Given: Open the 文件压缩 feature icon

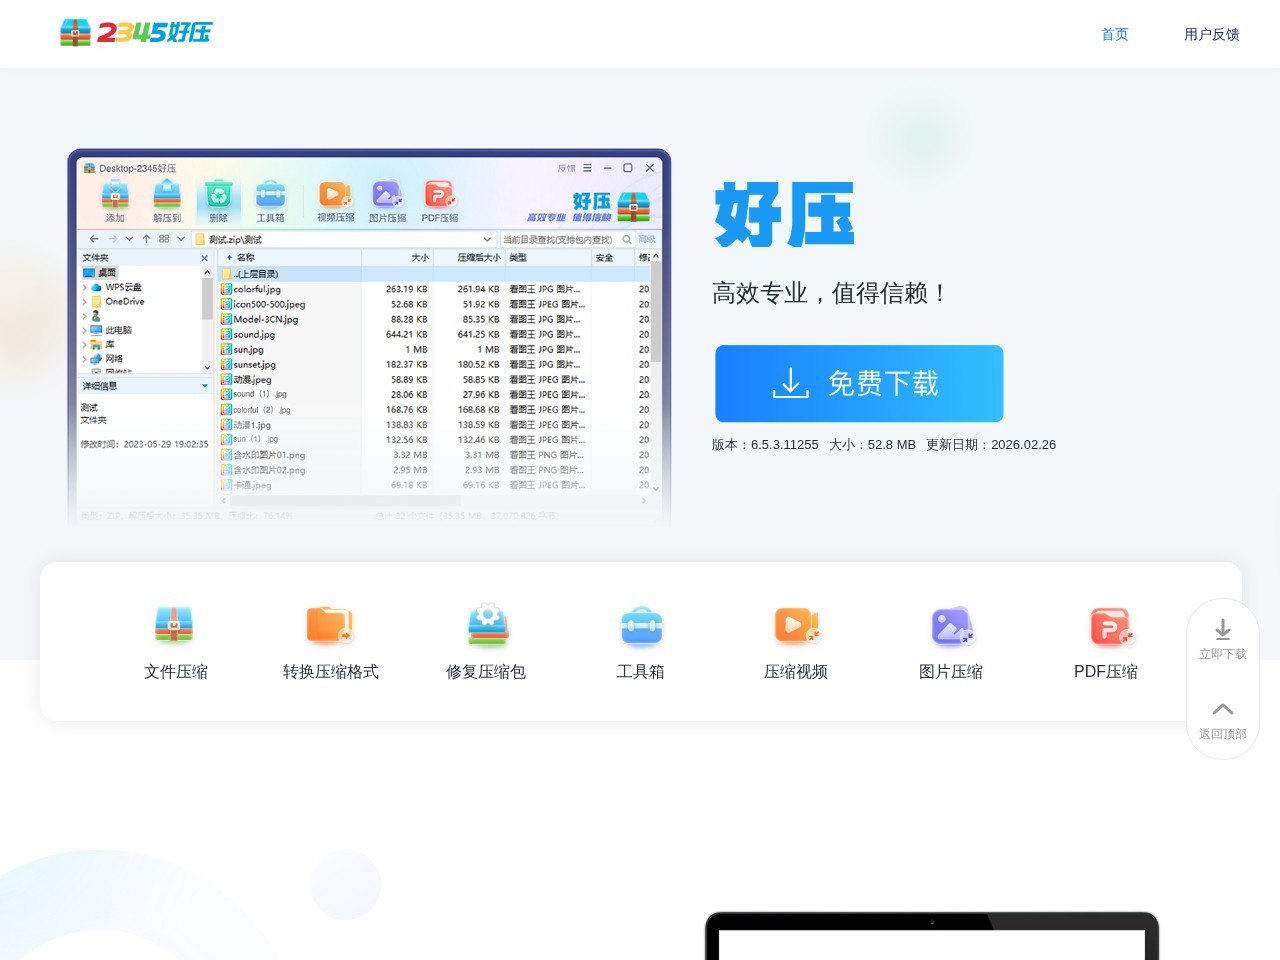Looking at the screenshot, I should 174,624.
